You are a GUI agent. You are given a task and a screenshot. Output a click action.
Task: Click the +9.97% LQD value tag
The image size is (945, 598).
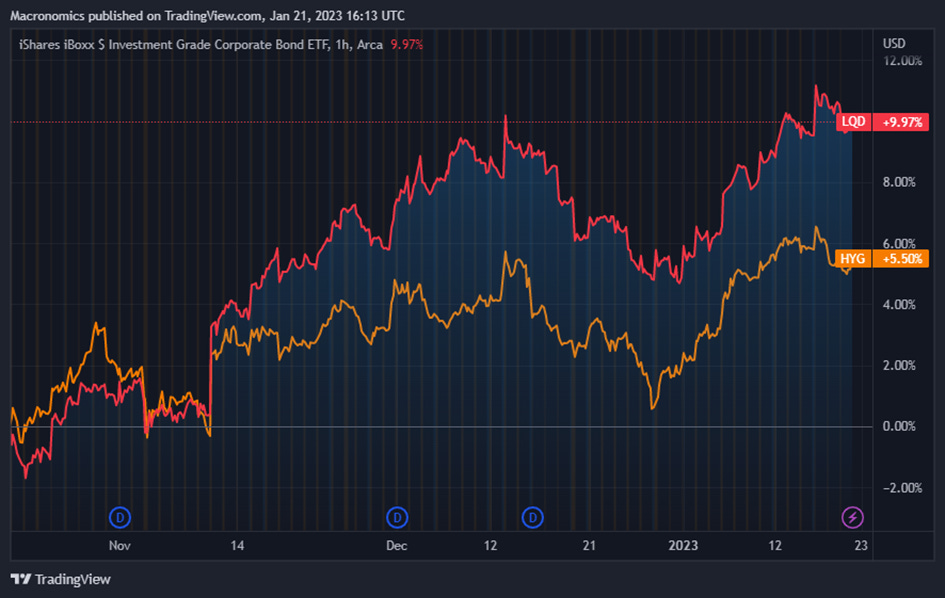click(x=902, y=122)
